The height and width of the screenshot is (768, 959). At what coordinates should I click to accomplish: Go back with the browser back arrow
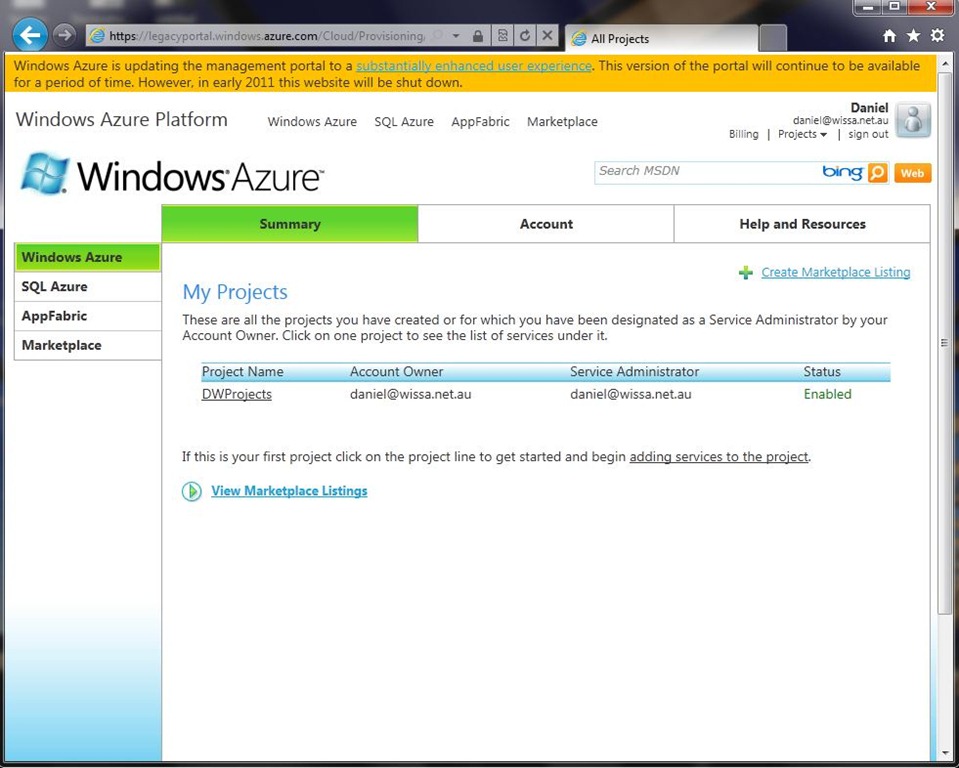pyautogui.click(x=30, y=35)
